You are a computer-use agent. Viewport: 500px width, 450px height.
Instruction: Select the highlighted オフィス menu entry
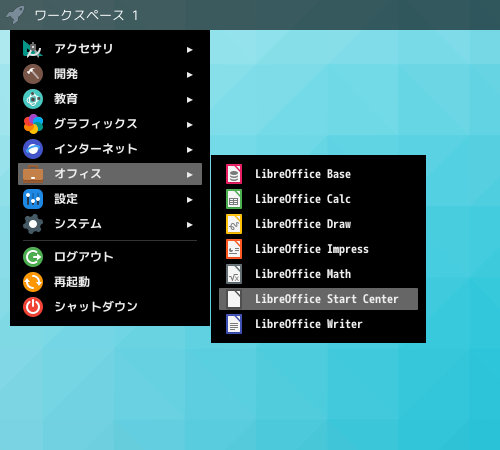[110, 174]
